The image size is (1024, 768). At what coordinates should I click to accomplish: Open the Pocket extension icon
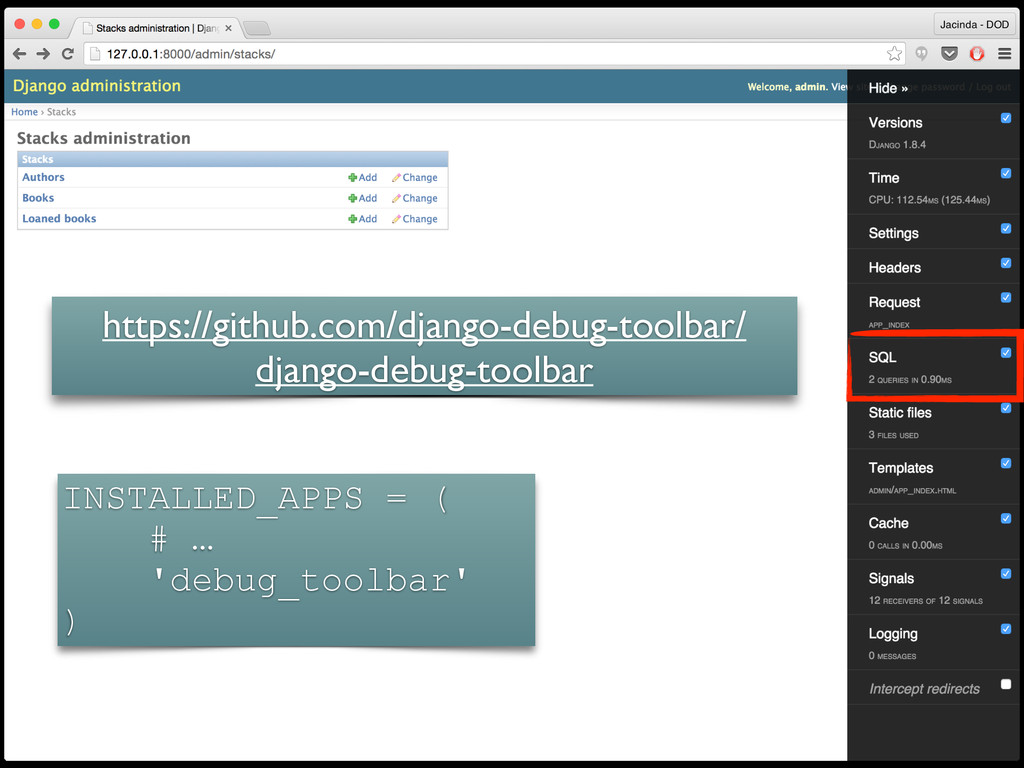949,54
